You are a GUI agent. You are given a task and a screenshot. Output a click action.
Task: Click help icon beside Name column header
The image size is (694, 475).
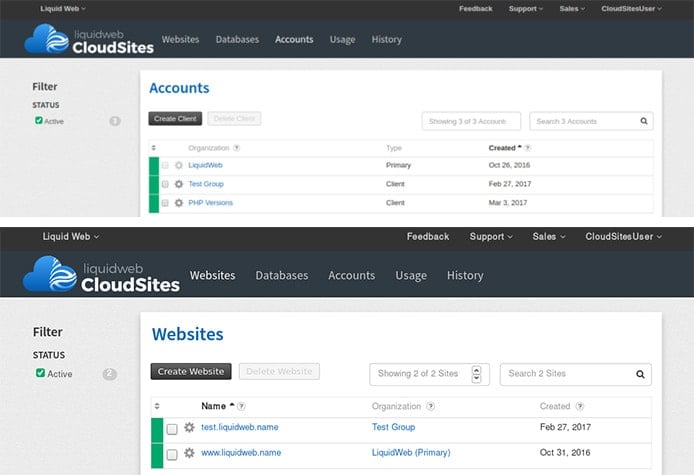pyautogui.click(x=241, y=406)
